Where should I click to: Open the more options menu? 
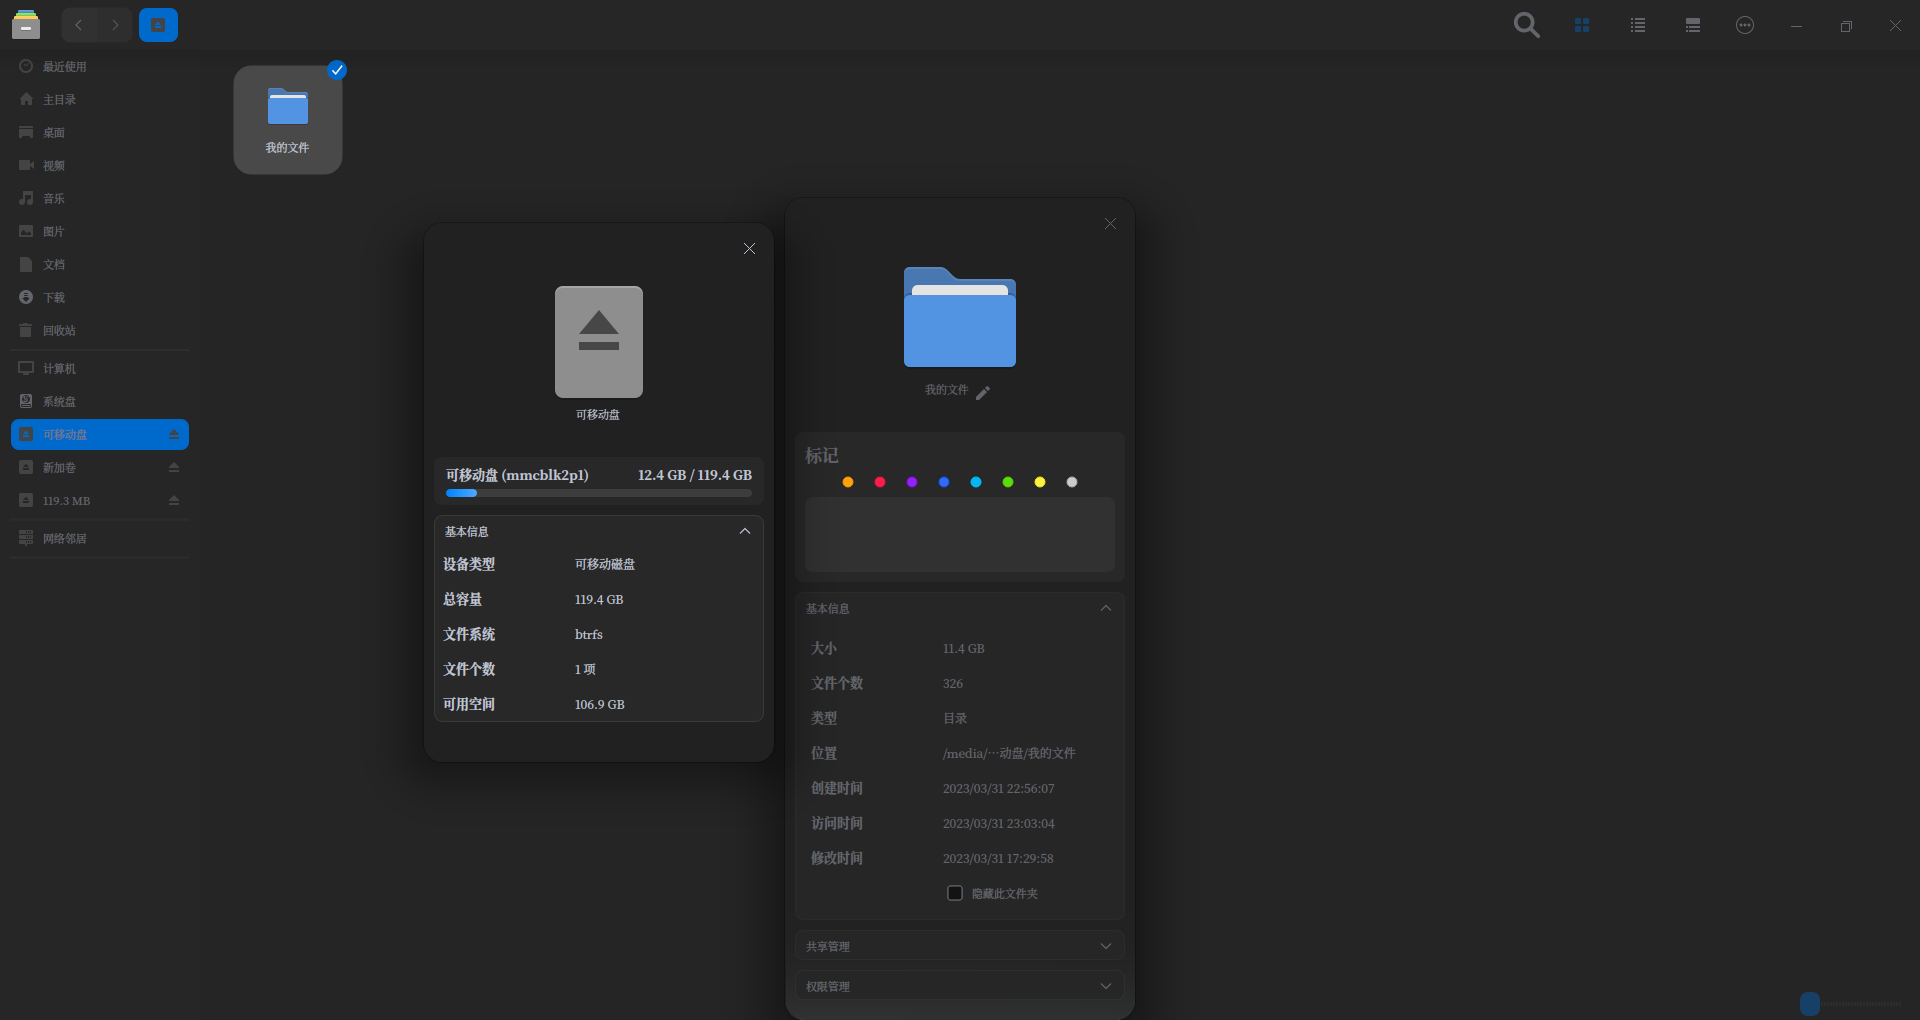[1744, 25]
